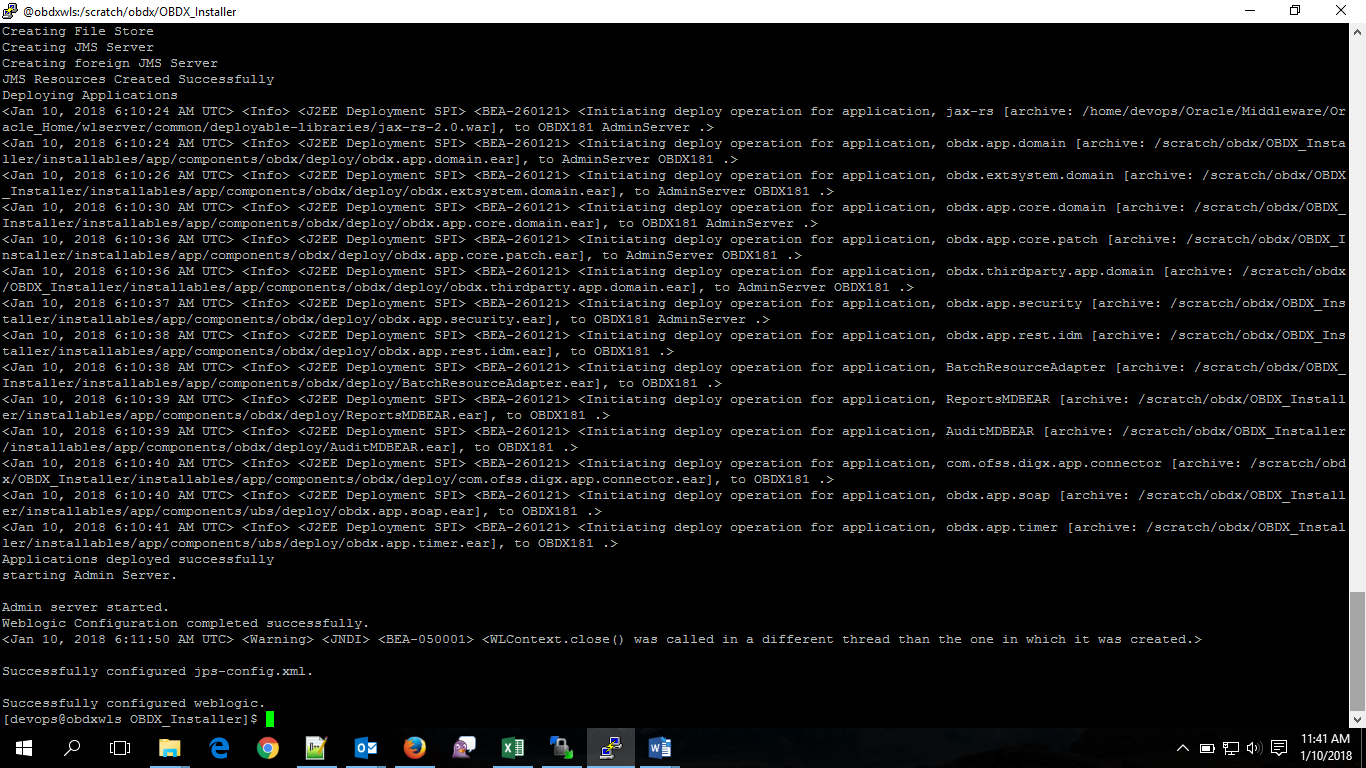Open Firefox from the taskbar
Viewport: 1366px width, 768px height.
pos(414,747)
